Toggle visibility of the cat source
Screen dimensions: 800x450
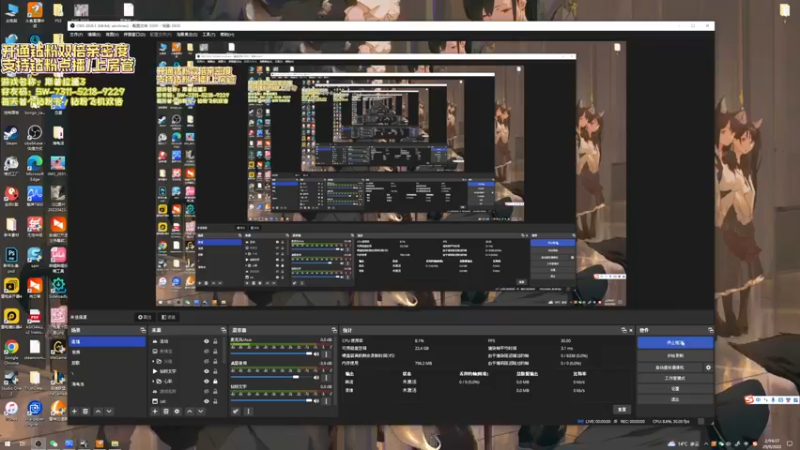(207, 402)
